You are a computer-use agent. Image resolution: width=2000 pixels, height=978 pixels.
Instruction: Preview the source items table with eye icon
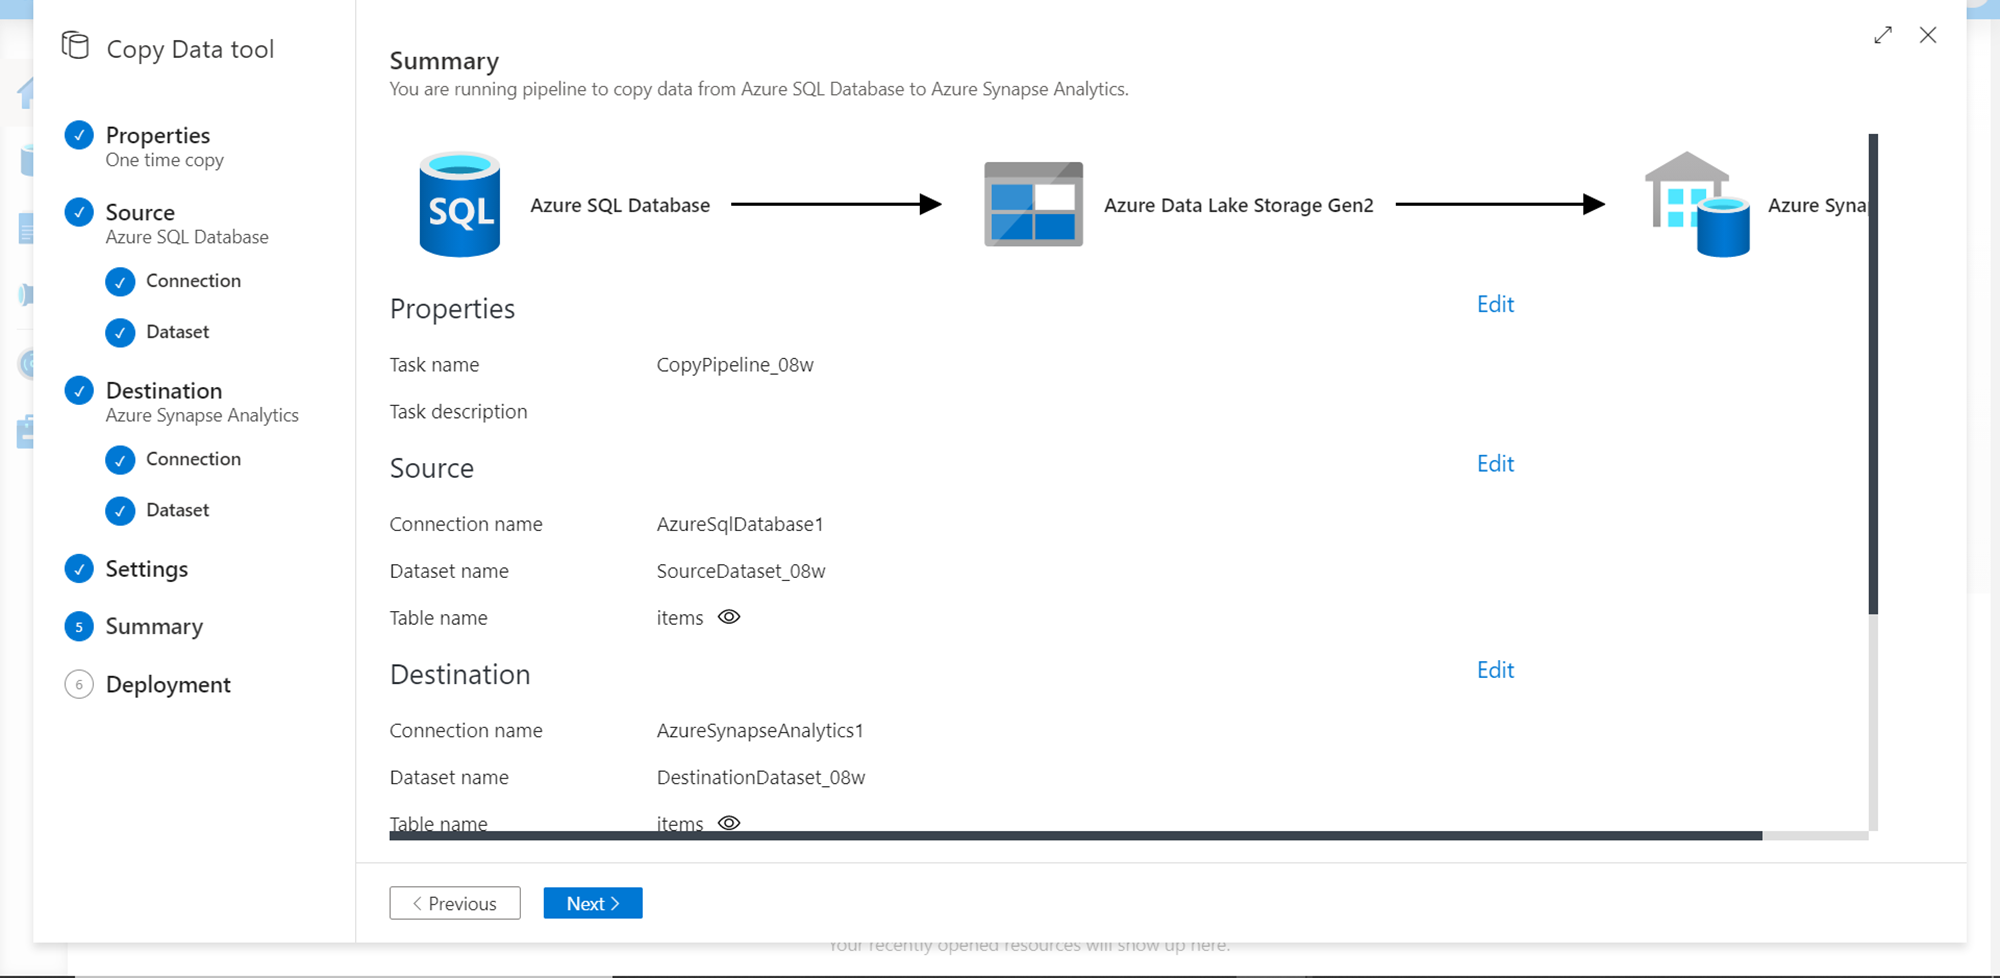[x=729, y=617]
